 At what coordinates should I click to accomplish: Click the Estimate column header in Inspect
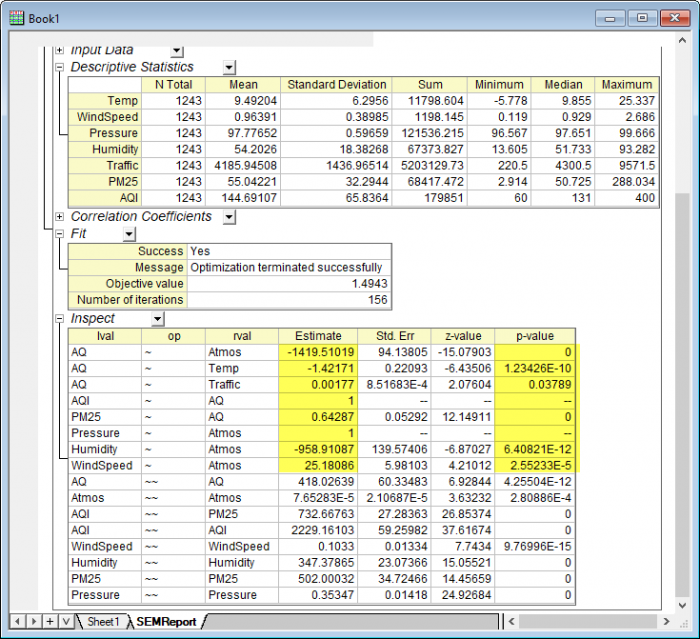coord(317,336)
